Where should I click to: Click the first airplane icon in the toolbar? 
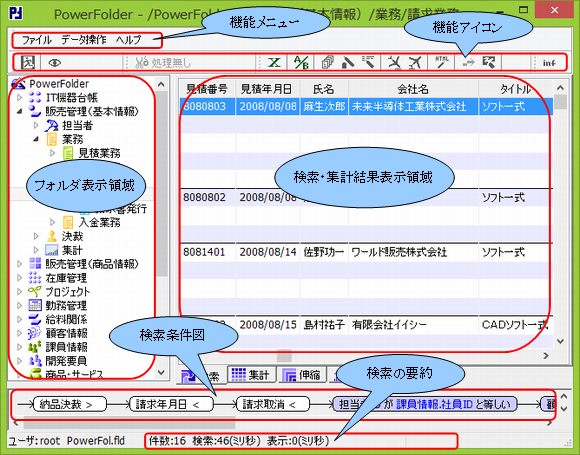click(395, 62)
